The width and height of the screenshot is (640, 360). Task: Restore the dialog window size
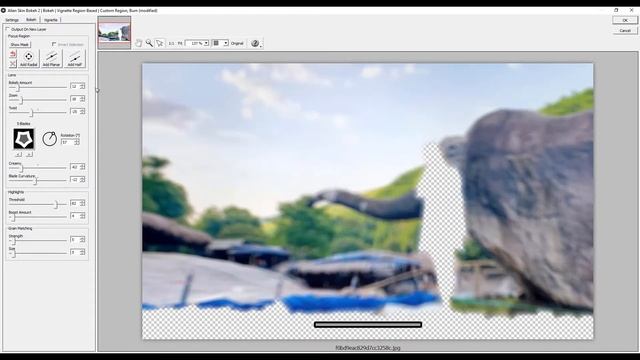pos(616,10)
